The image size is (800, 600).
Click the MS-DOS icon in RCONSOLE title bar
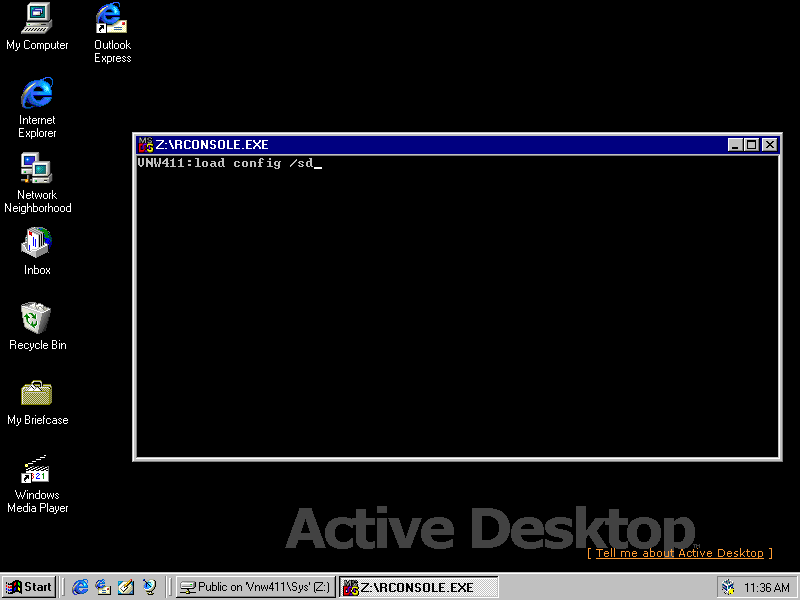tap(145, 144)
